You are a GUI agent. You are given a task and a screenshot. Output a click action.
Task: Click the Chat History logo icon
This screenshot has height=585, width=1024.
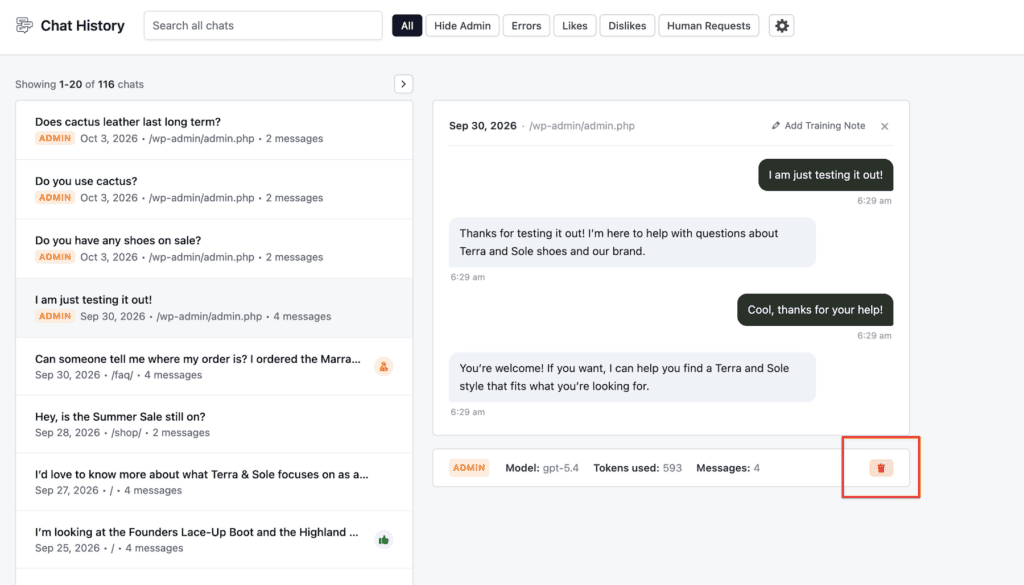coord(24,25)
